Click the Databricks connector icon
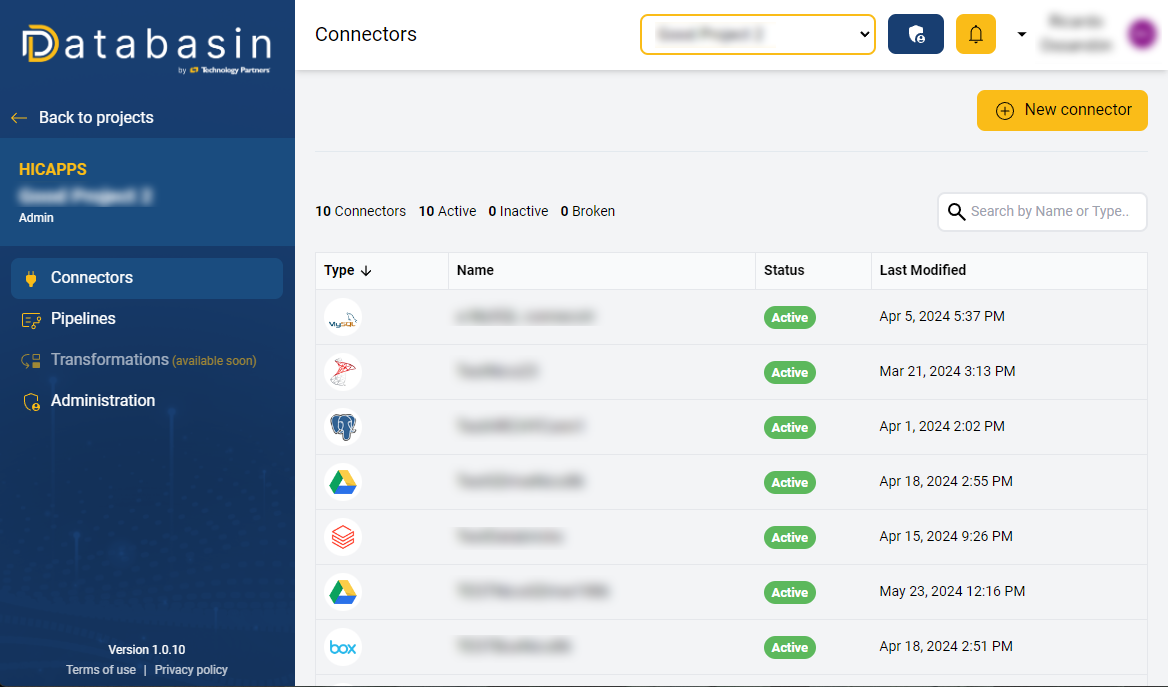The height and width of the screenshot is (687, 1168). click(343, 537)
